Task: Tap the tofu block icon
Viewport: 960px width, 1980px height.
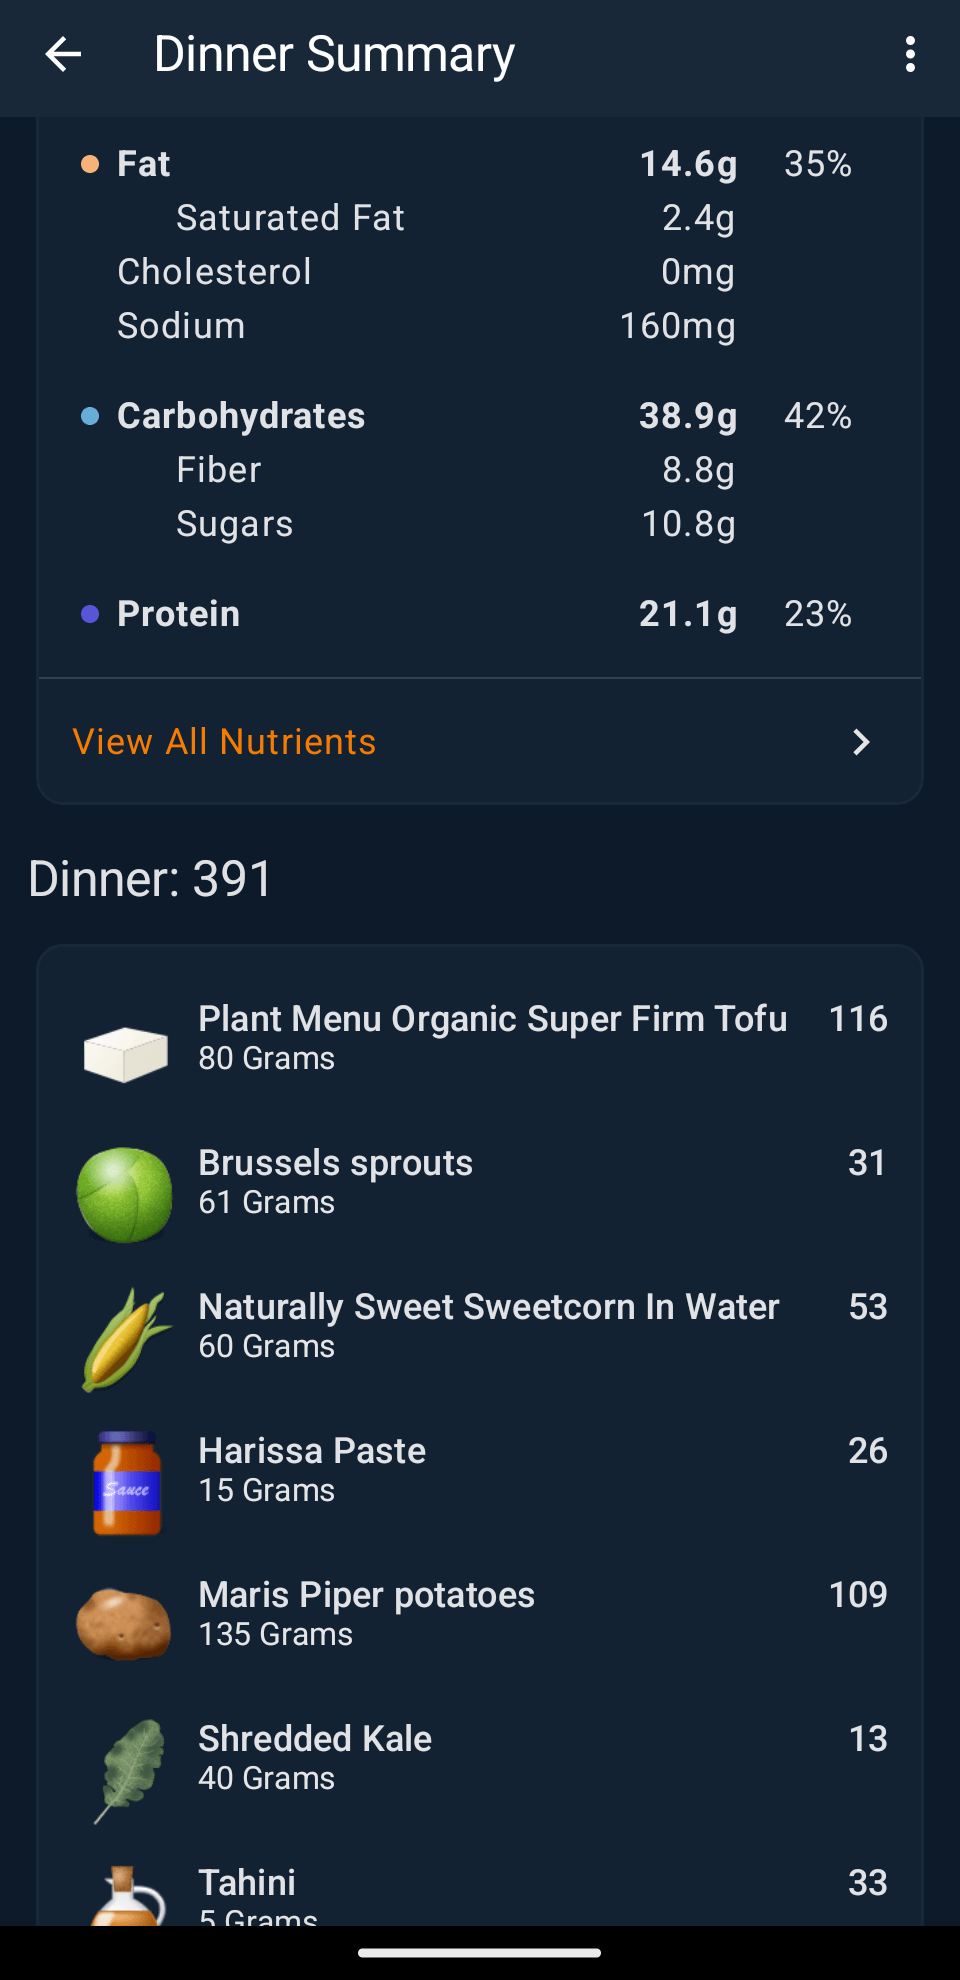Action: [125, 1054]
